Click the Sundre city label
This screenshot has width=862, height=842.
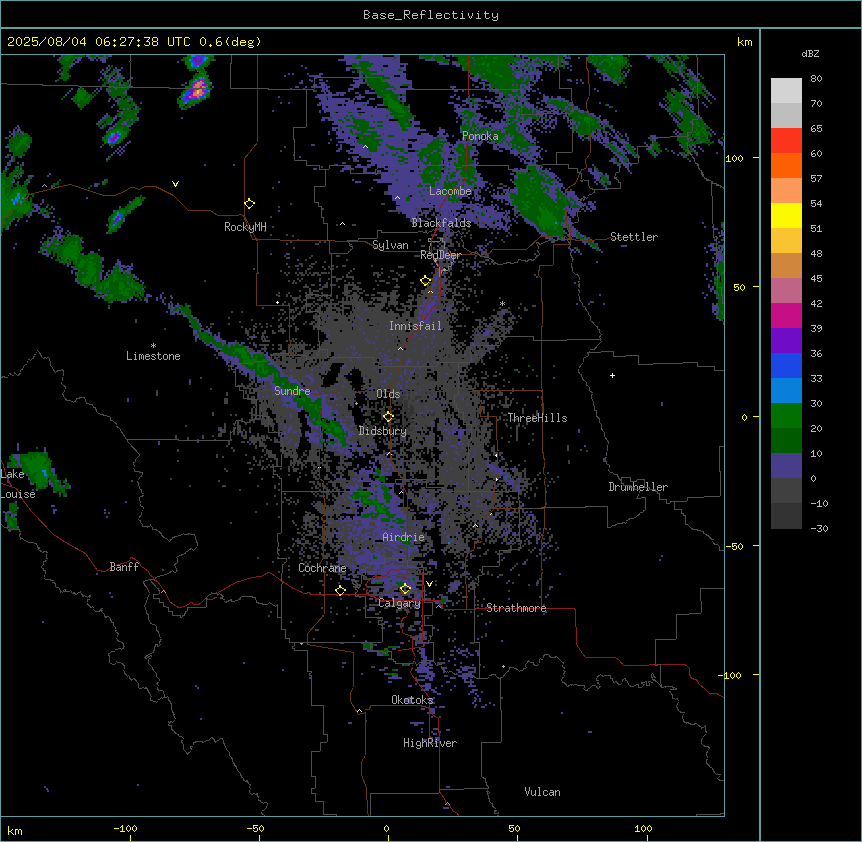point(292,391)
